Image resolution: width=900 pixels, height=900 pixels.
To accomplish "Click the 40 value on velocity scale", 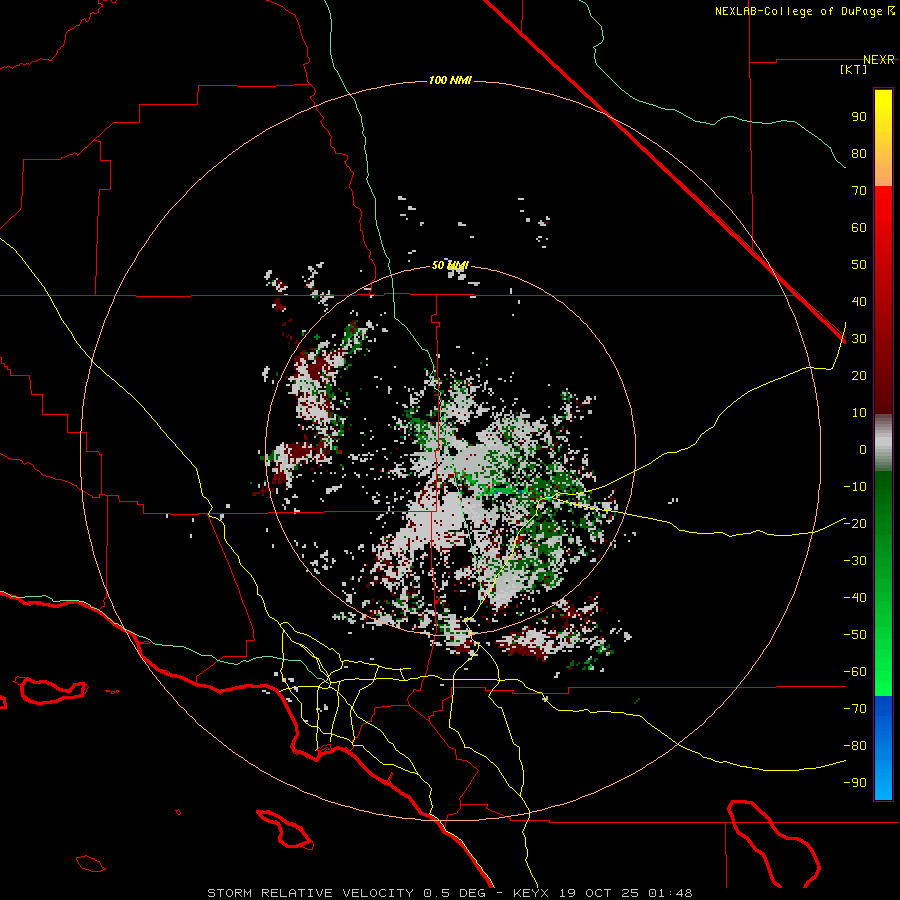I will click(859, 302).
